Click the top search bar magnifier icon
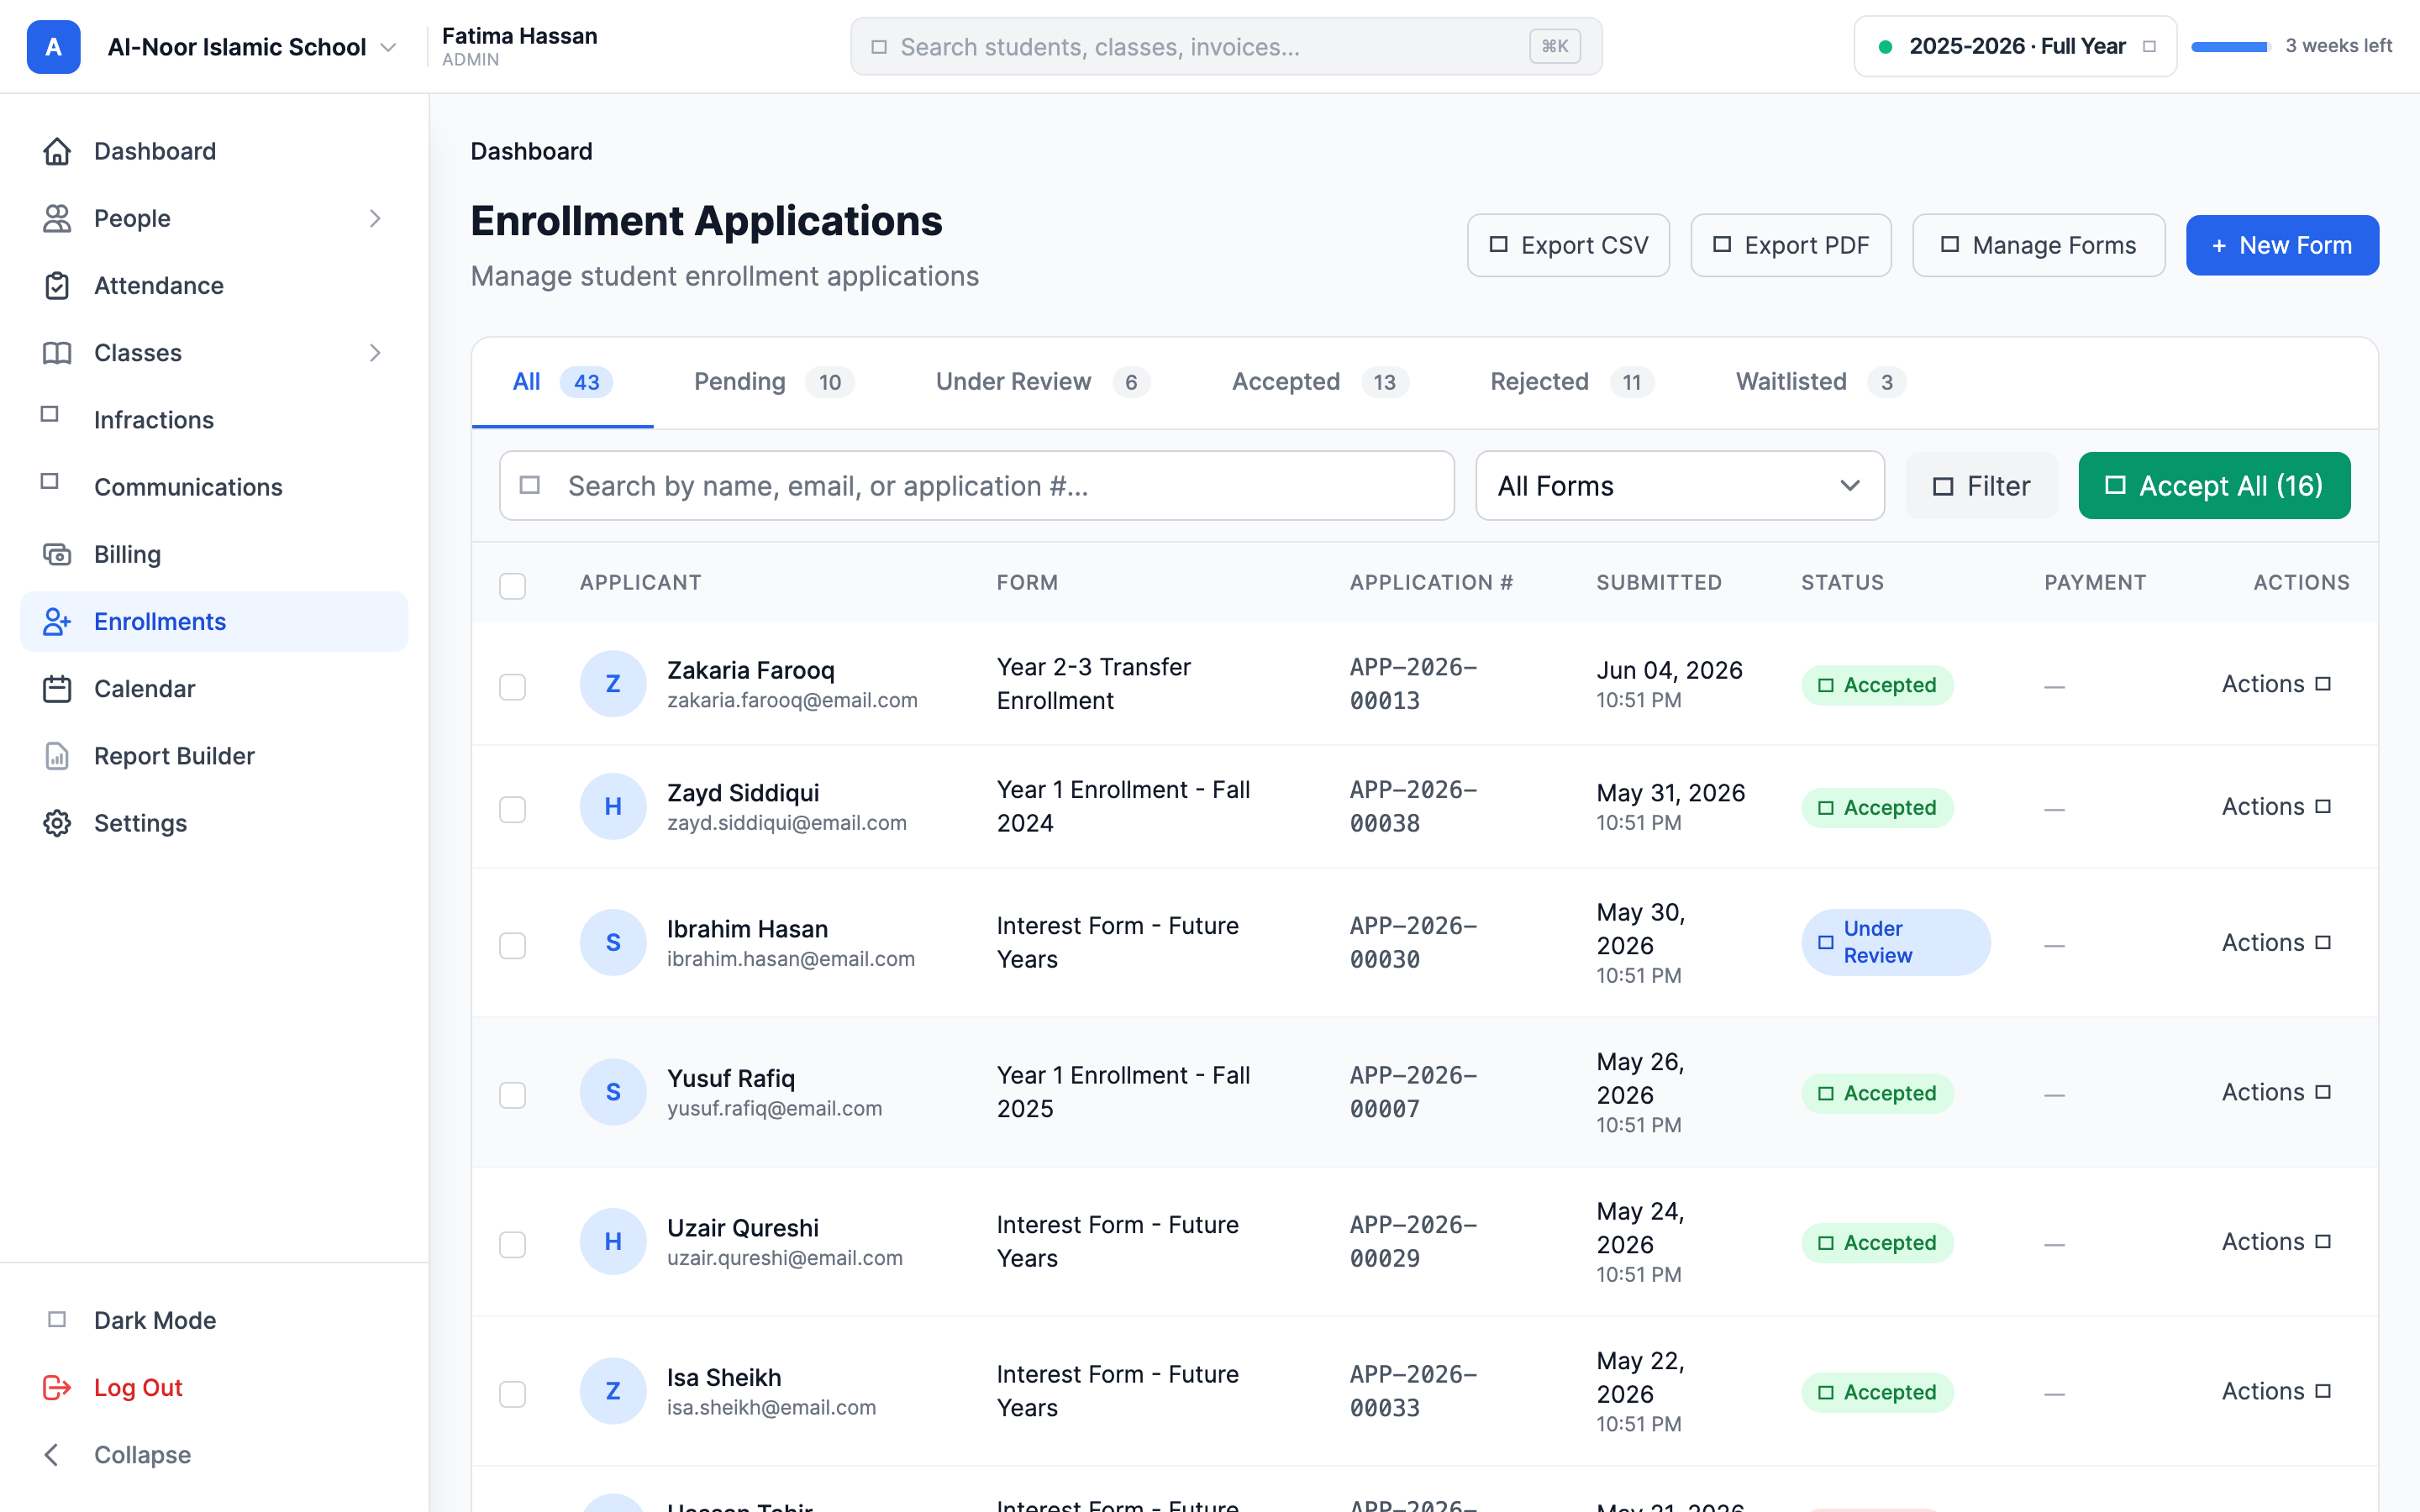This screenshot has height=1512, width=2420. coord(879,47)
